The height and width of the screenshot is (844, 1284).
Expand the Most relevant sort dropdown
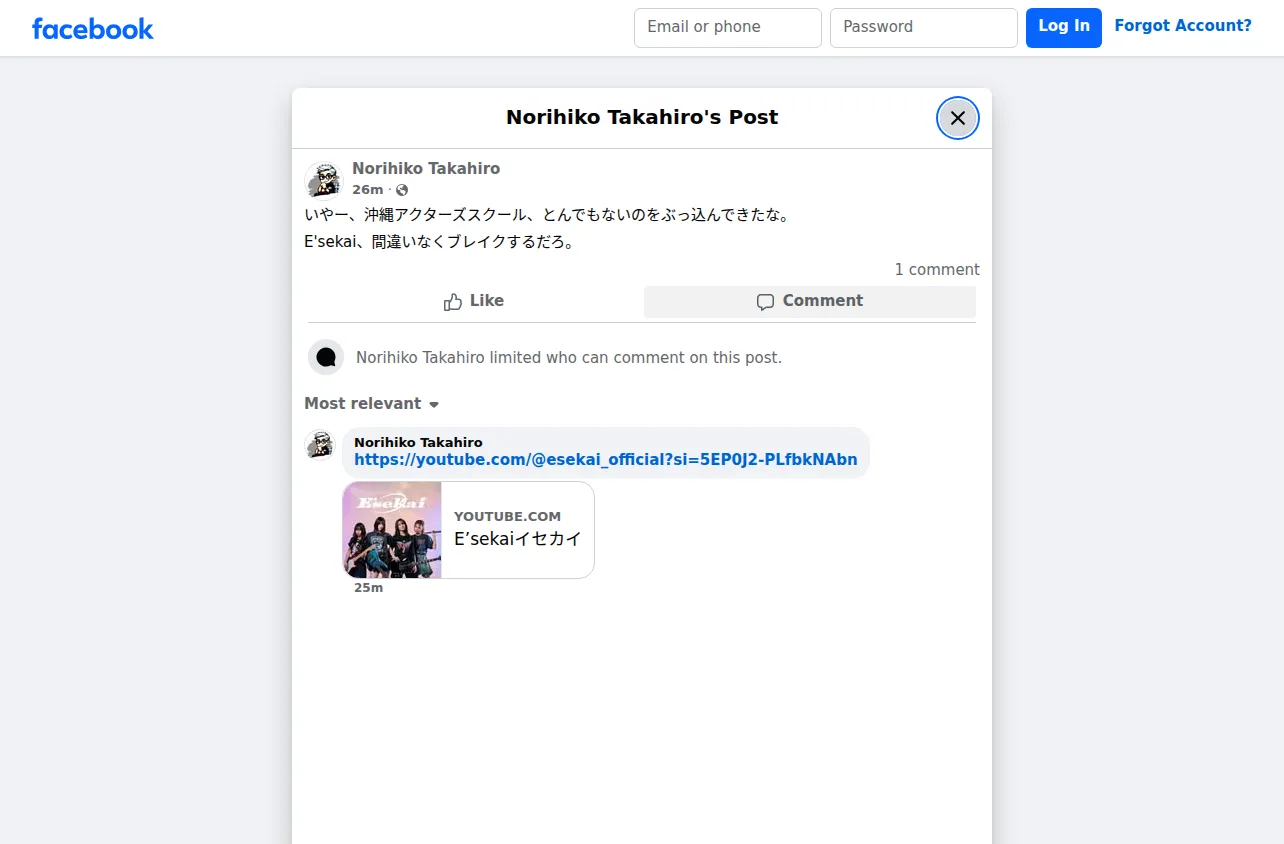click(x=372, y=404)
